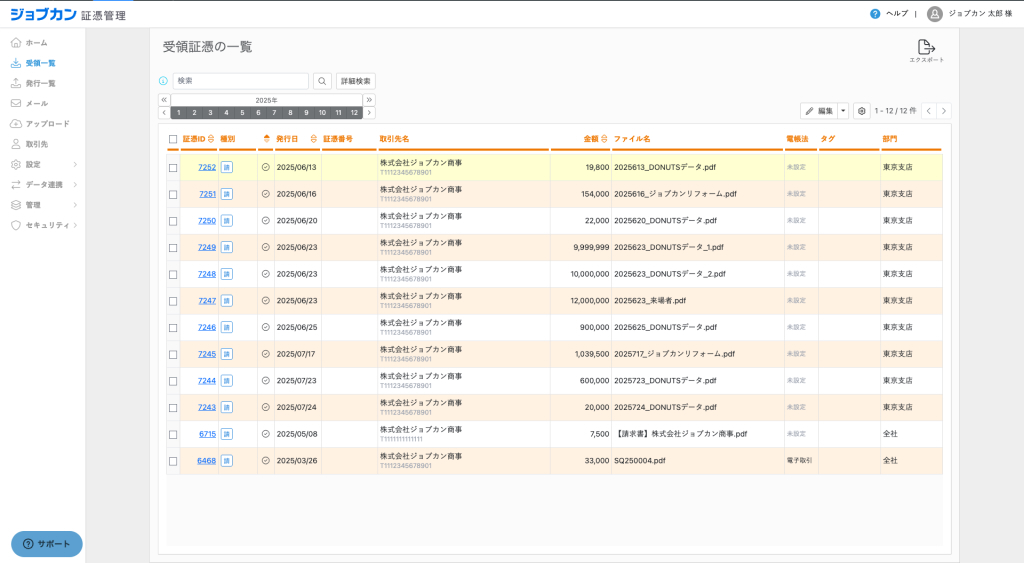Open table column settings gear icon
1024x563 pixels.
click(x=861, y=111)
